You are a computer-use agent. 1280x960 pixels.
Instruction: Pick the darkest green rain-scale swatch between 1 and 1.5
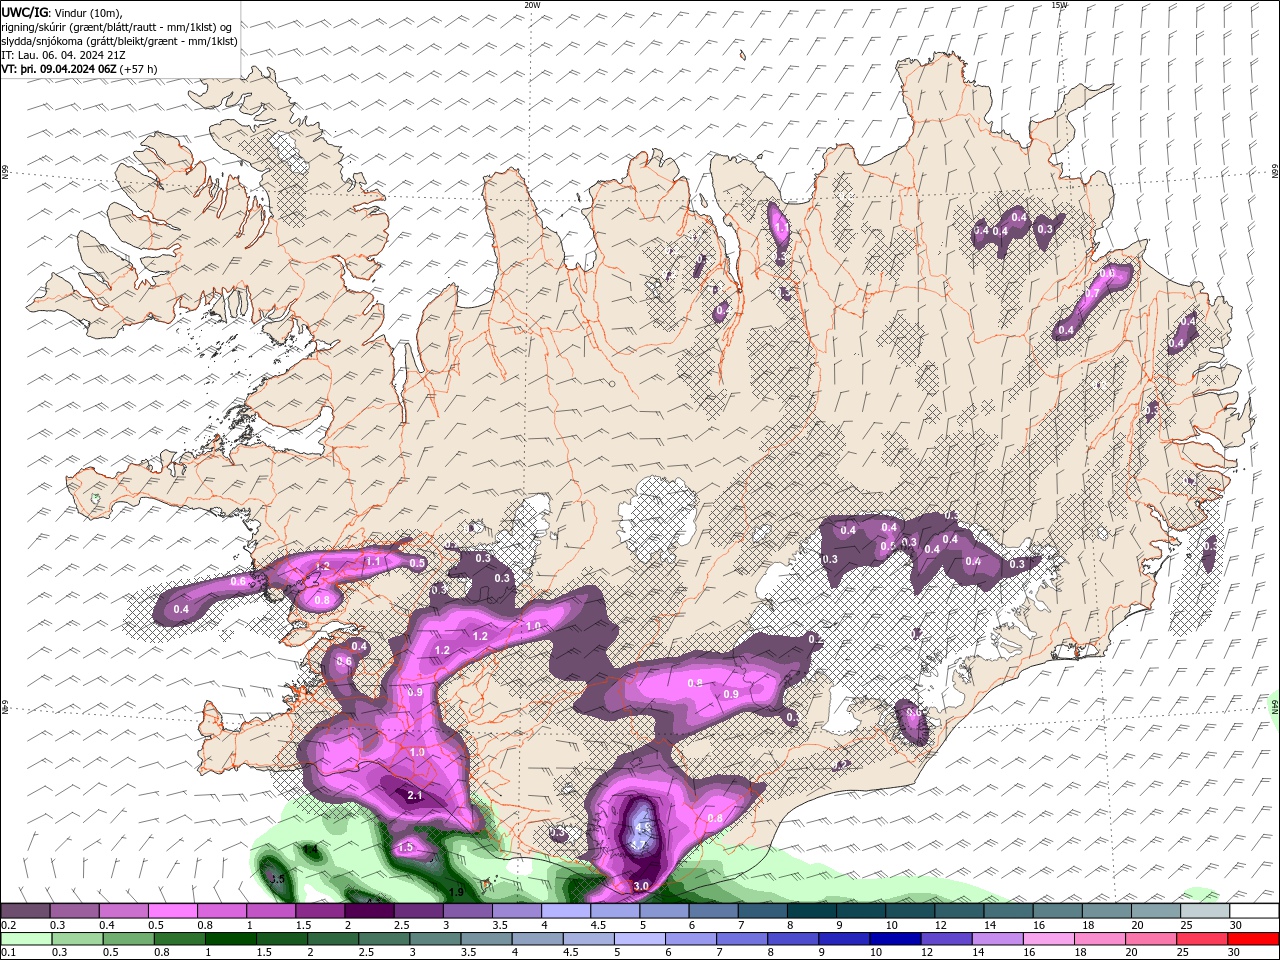(x=229, y=939)
